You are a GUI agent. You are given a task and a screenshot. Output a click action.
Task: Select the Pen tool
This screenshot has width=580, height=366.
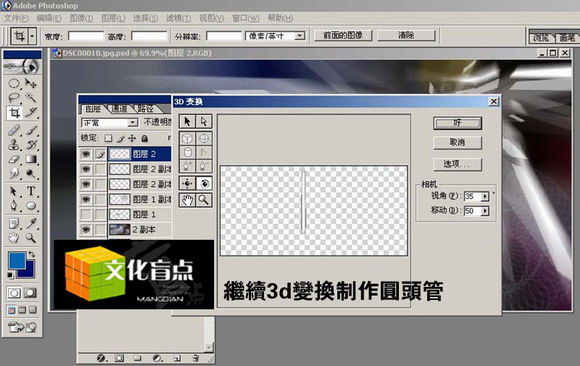14,206
